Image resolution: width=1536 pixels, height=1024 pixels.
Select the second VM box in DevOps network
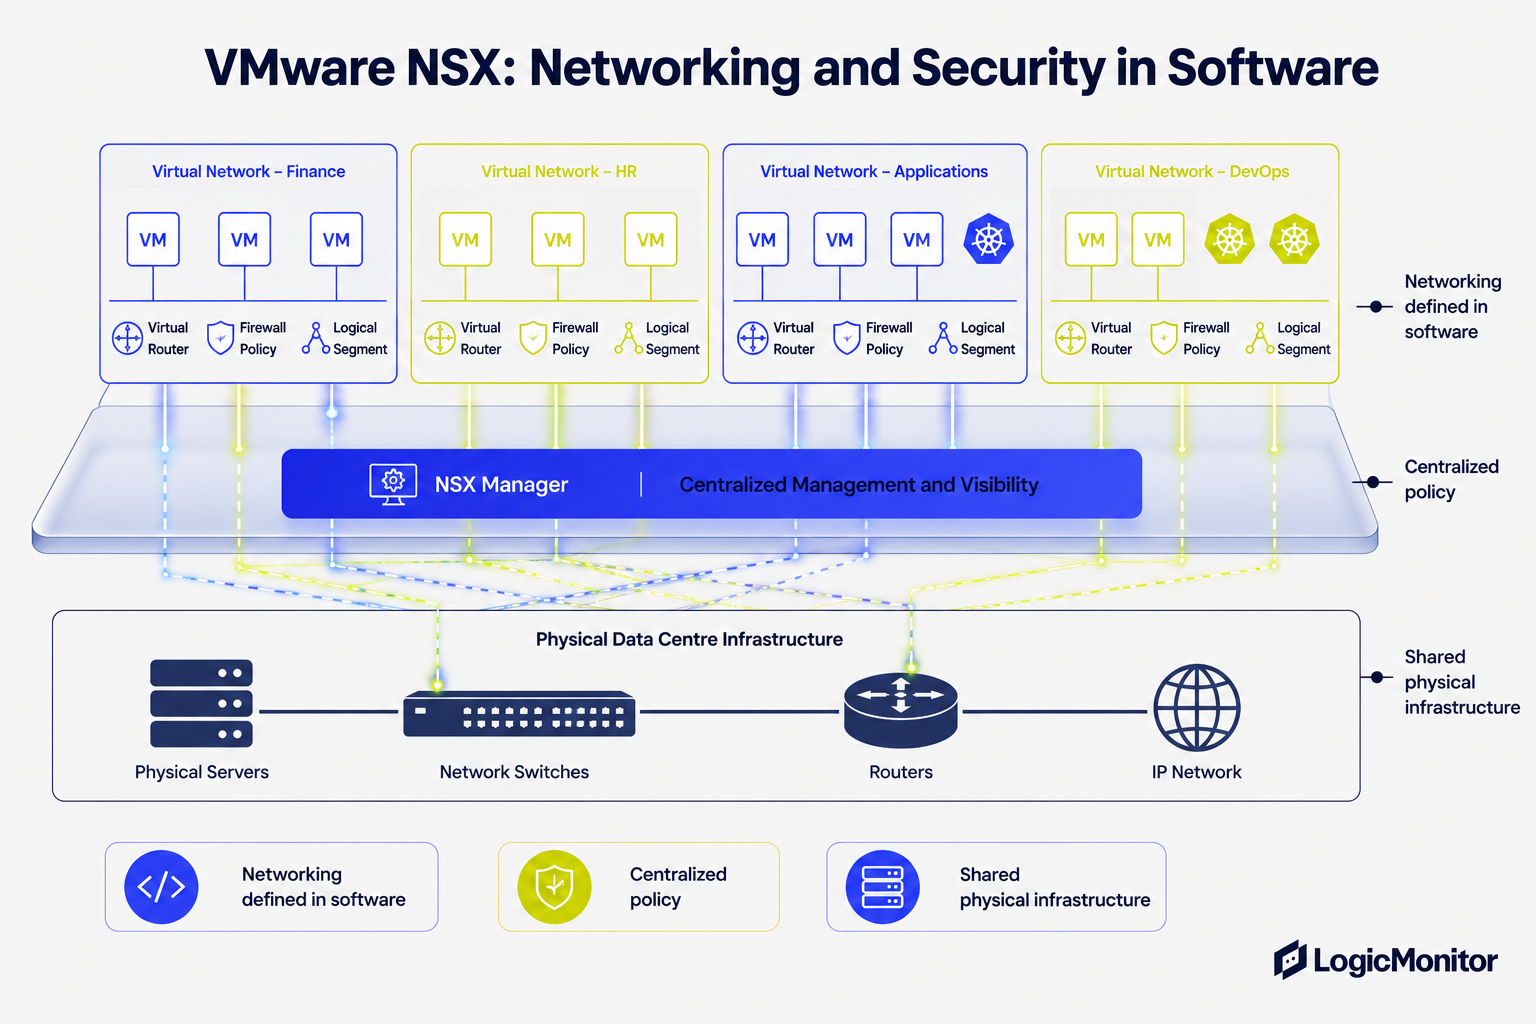coord(1157,239)
